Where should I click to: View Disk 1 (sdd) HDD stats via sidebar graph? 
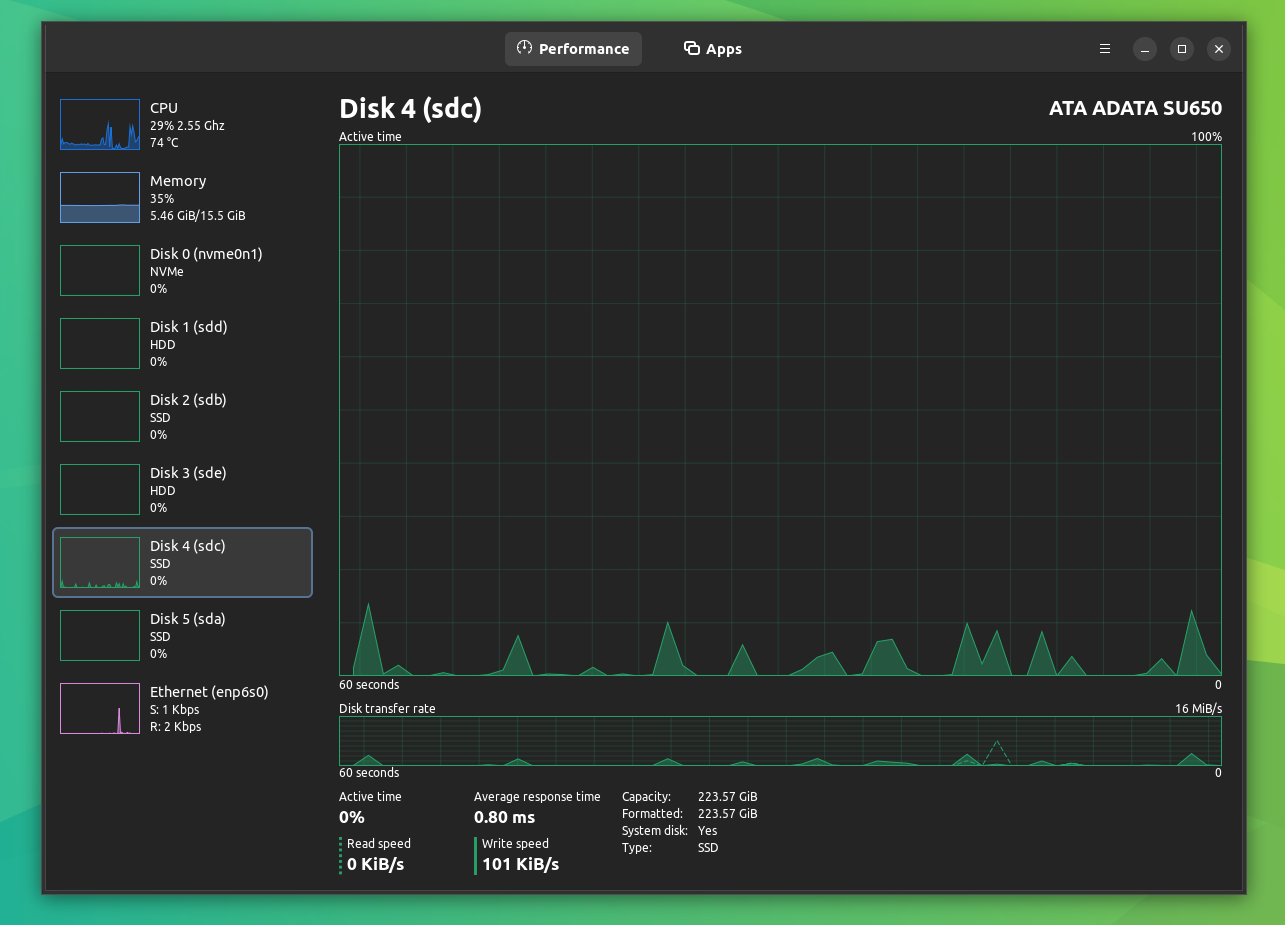(99, 343)
